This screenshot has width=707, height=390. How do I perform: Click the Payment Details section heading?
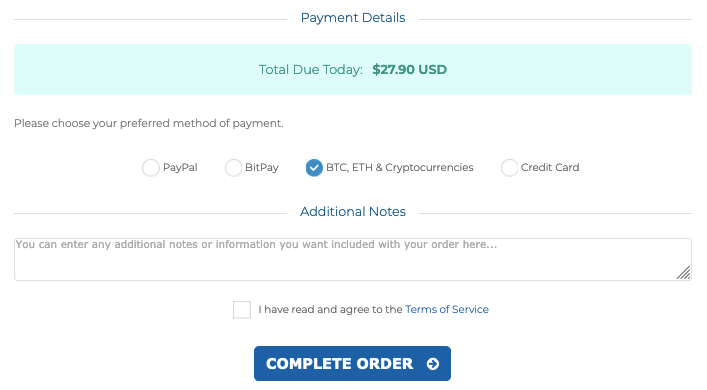(x=353, y=18)
